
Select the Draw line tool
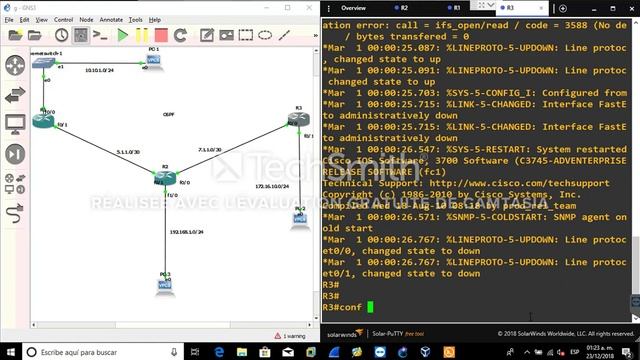(284, 35)
